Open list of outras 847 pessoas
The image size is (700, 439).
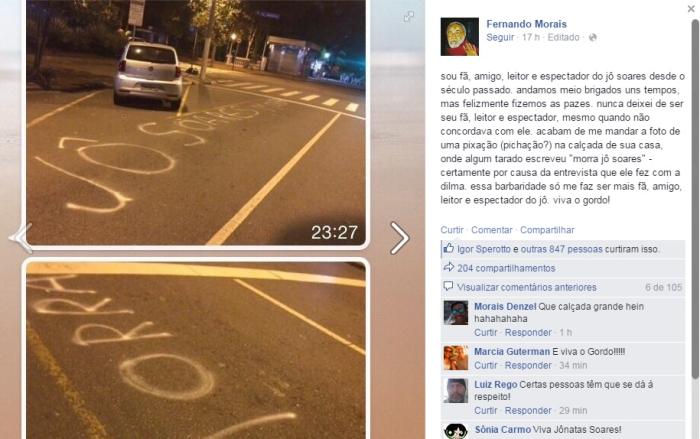click(x=562, y=249)
